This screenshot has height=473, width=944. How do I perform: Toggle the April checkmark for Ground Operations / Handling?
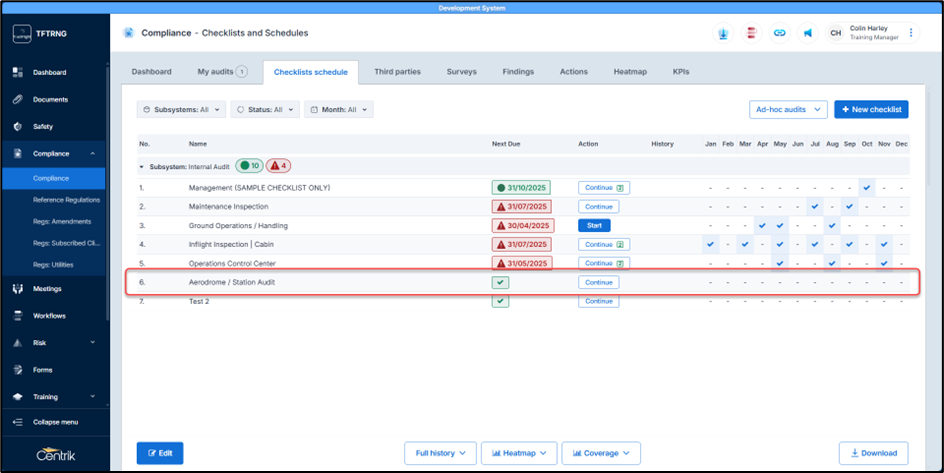click(763, 226)
